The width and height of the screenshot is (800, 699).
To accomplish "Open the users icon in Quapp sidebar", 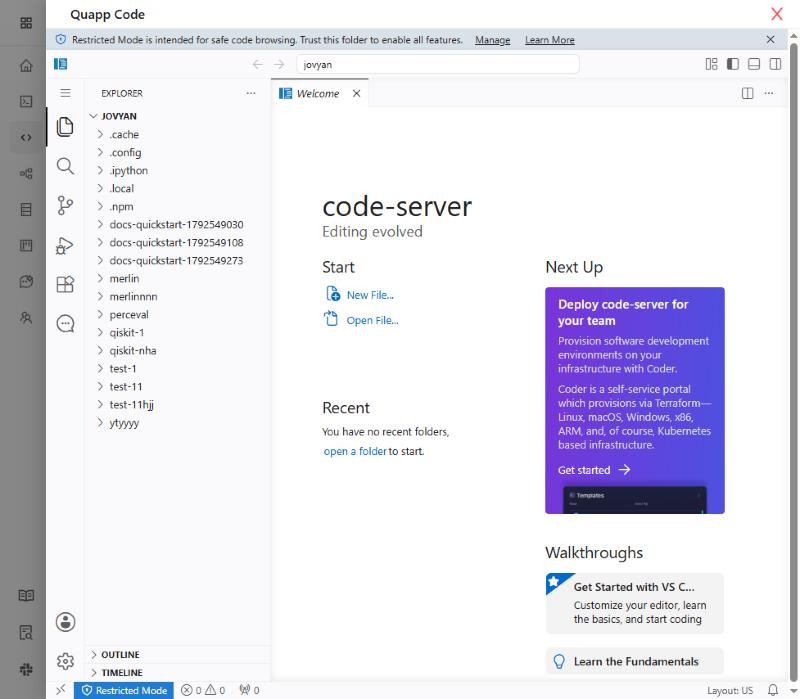I will (x=26, y=317).
